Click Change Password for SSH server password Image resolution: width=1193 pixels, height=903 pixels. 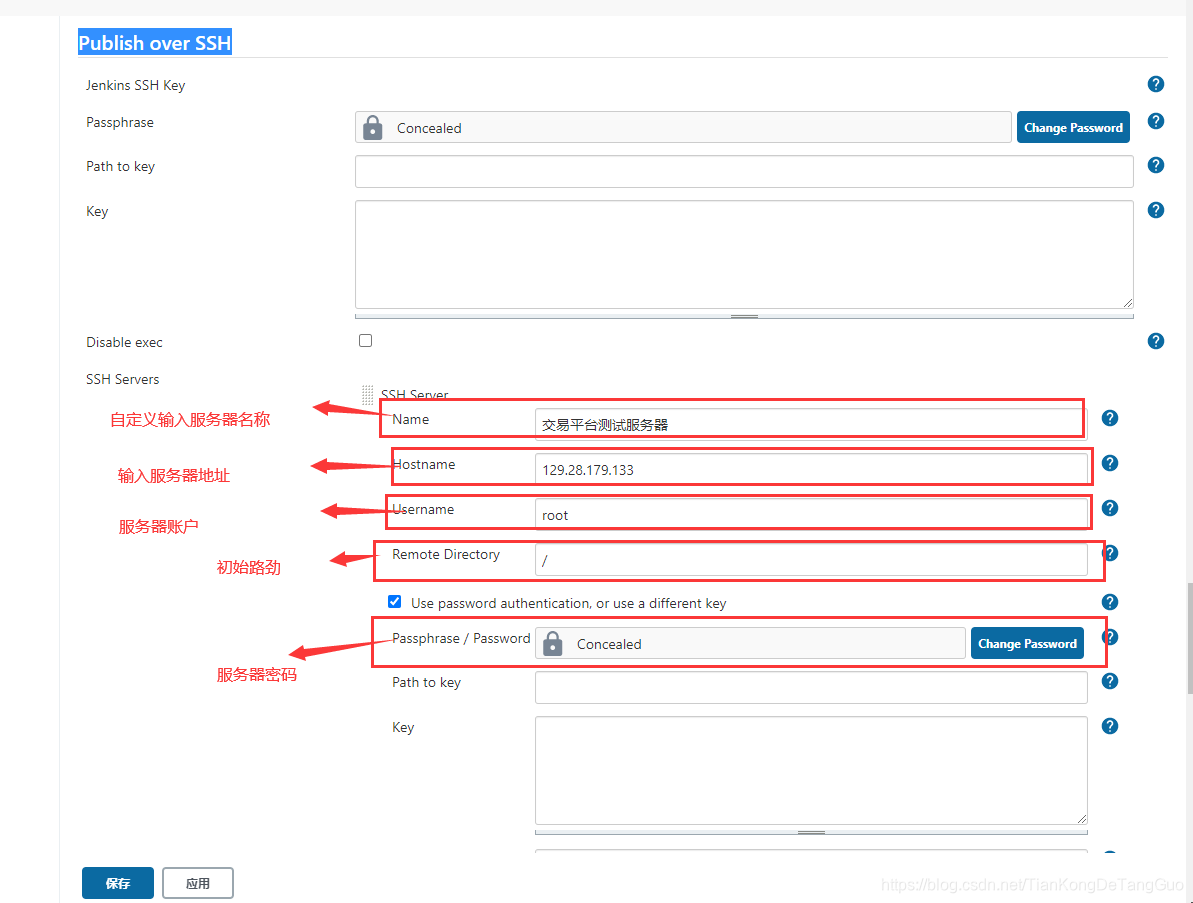tap(1027, 643)
